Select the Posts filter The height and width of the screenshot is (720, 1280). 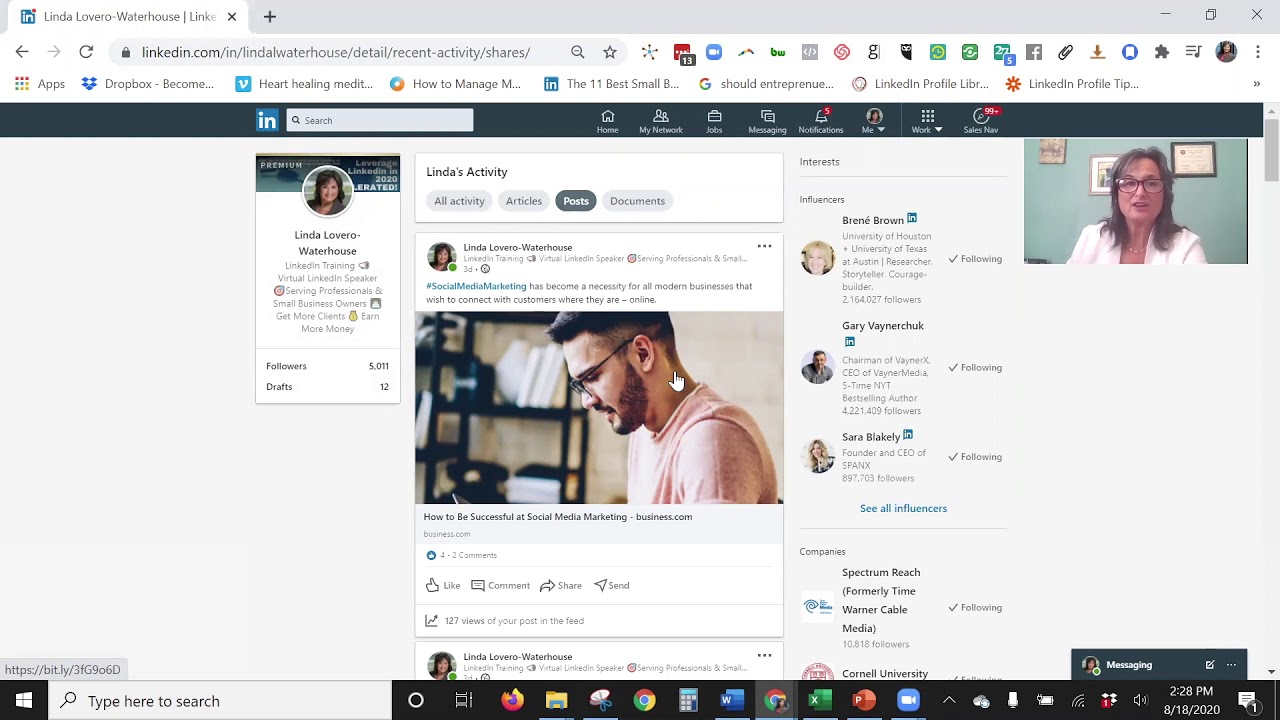(x=576, y=201)
